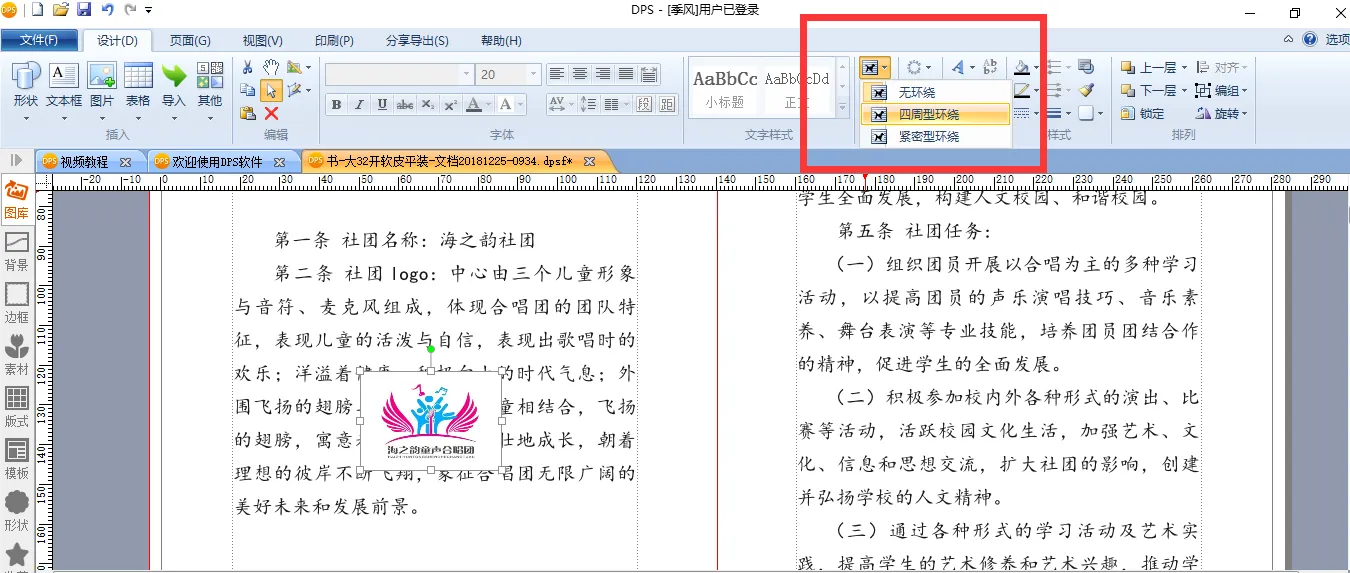Open the 文件(F) file menu
Viewport: 1350px width, 573px height.
[x=39, y=41]
